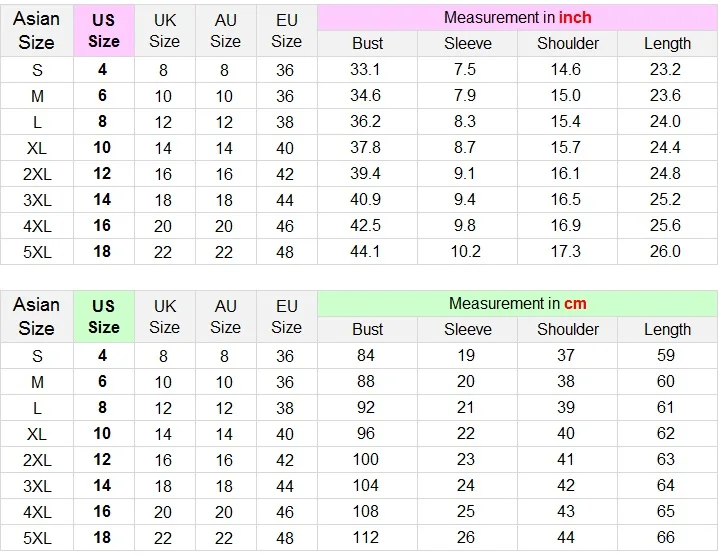
Task: Click the EU Size header in bottom table
Action: (x=287, y=316)
